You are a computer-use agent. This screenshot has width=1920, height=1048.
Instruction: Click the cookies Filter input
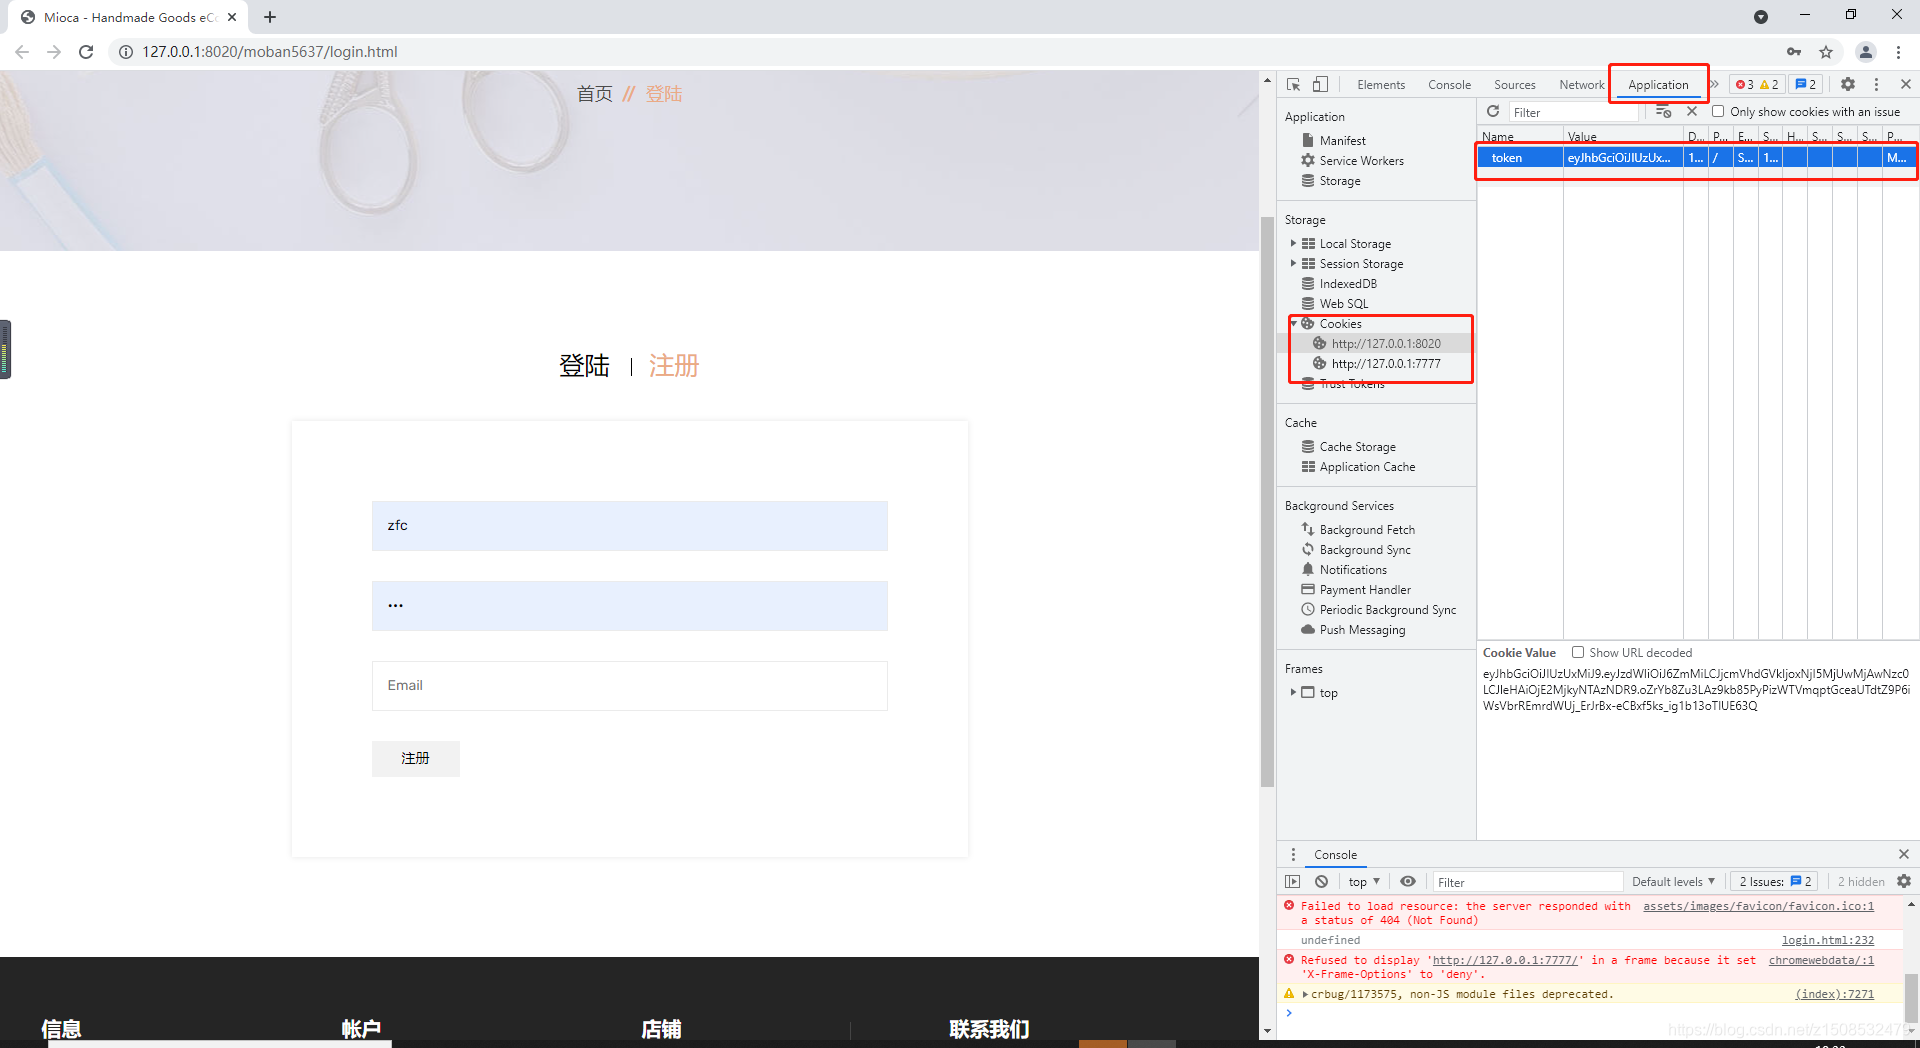point(1573,112)
